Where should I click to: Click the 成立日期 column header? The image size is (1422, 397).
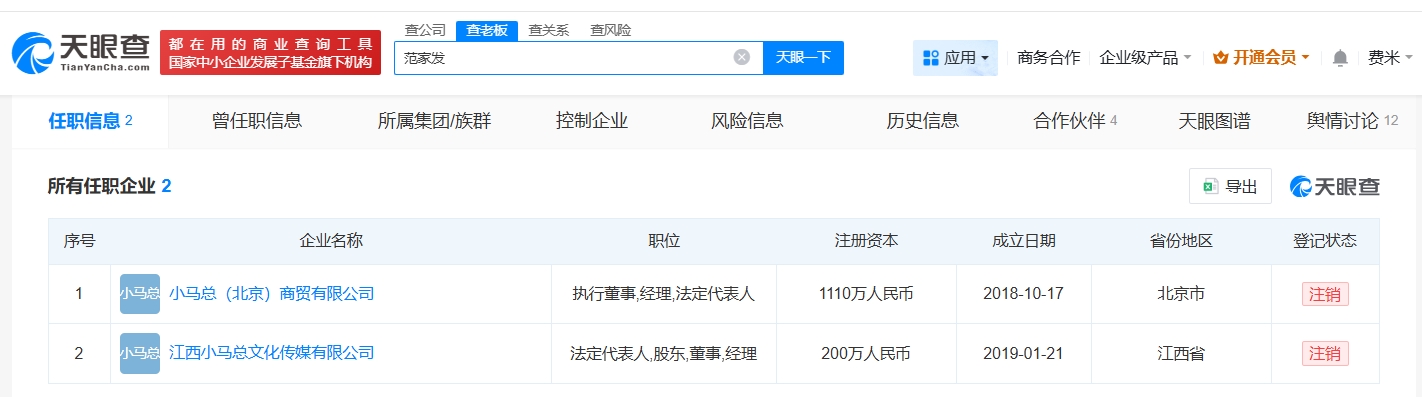1024,241
